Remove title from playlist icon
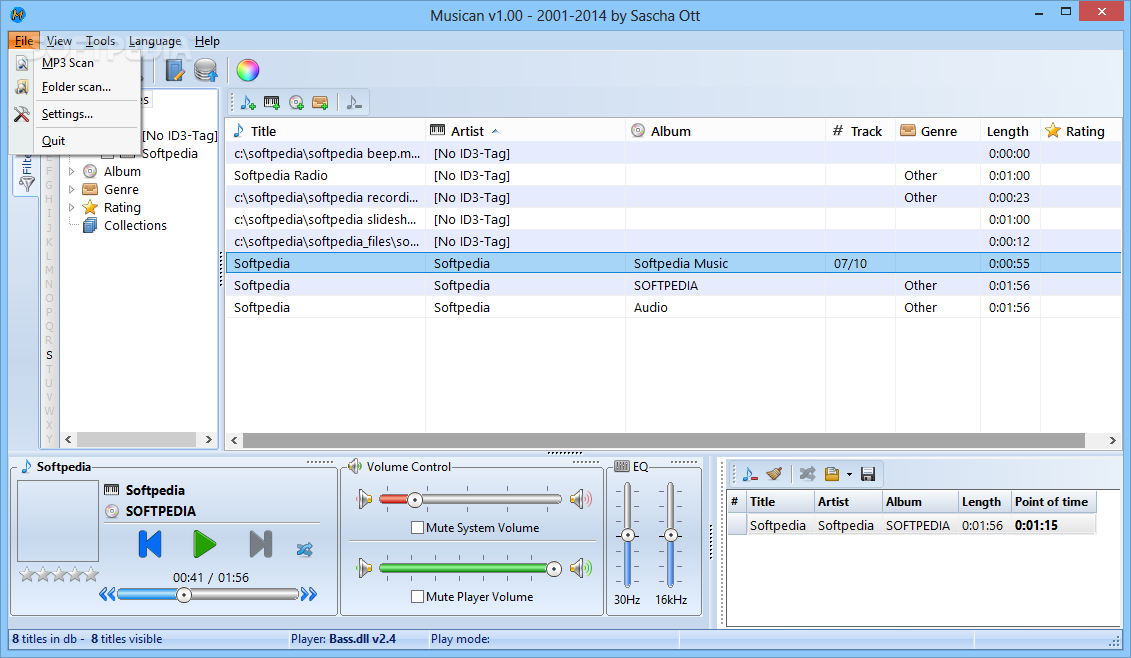 click(749, 474)
